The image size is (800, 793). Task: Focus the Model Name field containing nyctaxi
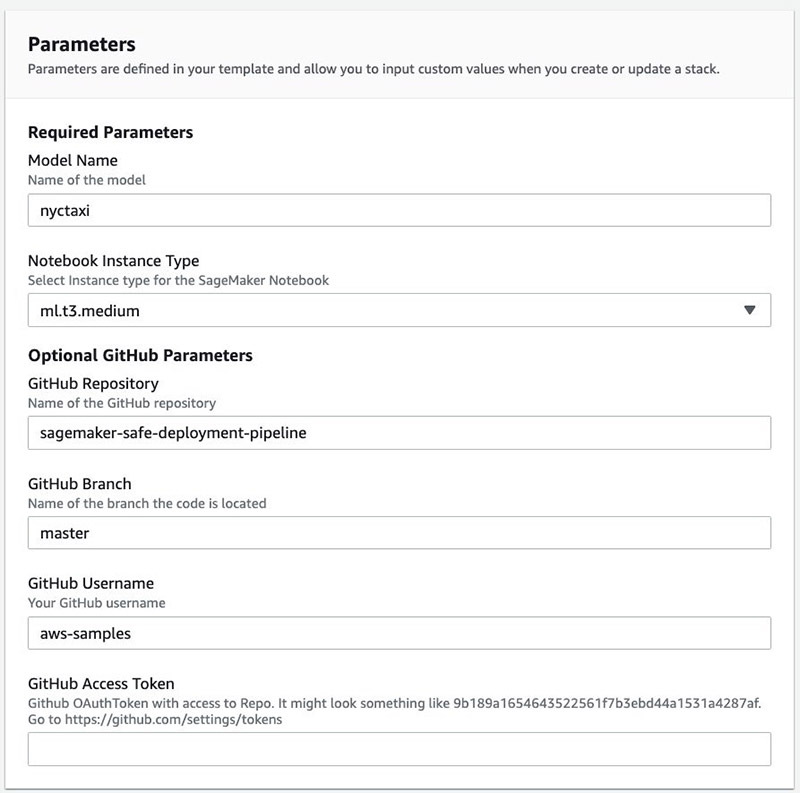[x=399, y=210]
